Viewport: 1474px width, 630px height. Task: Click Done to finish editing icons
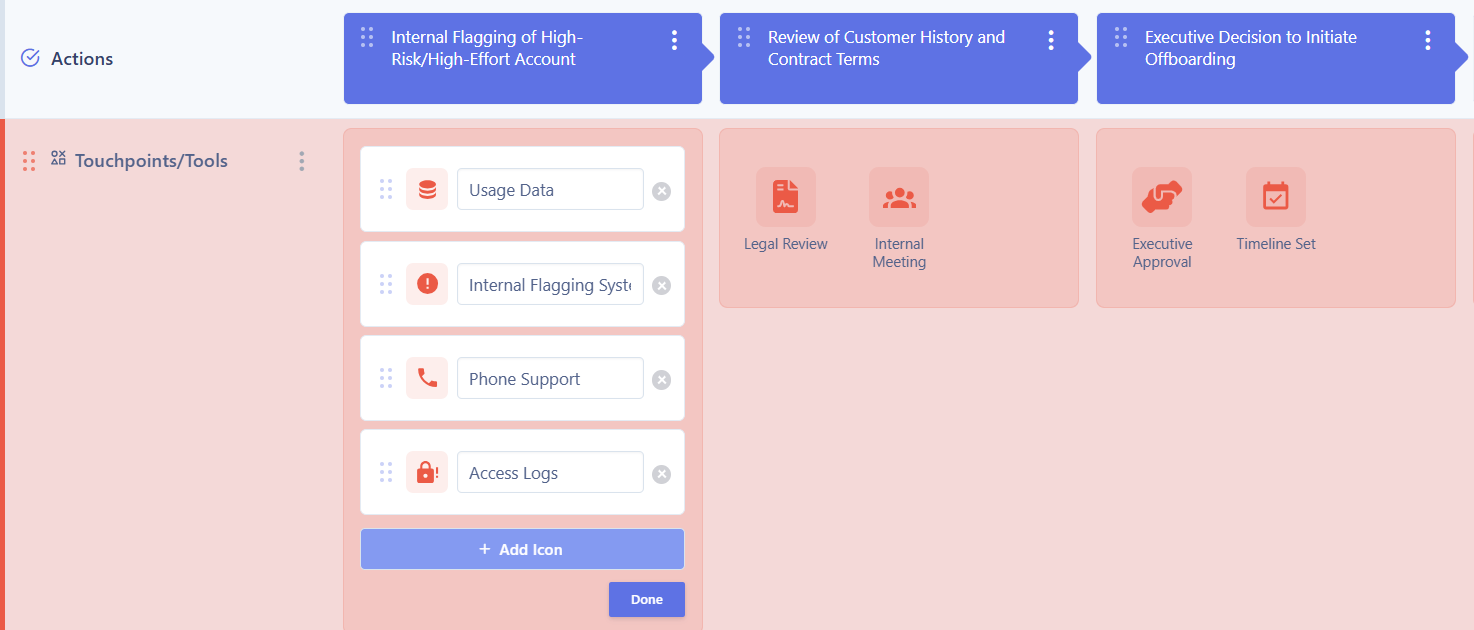click(646, 599)
